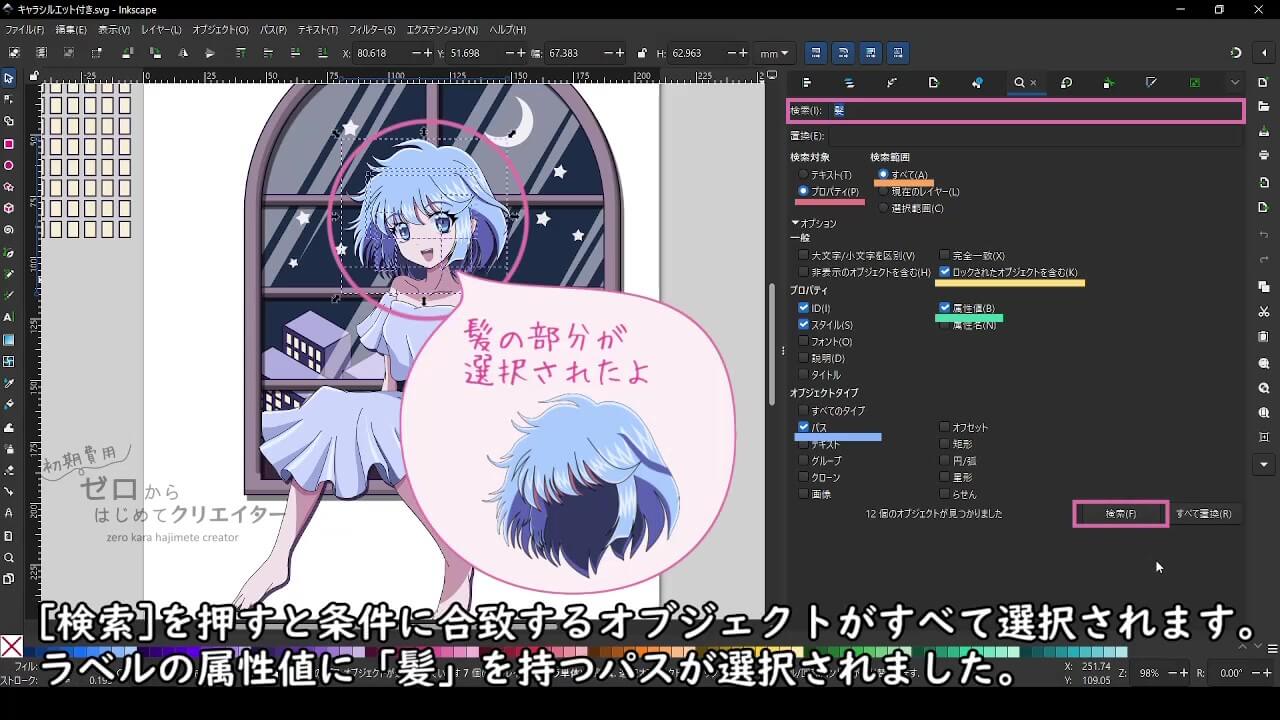Click the Flip vertical icon

coord(210,53)
